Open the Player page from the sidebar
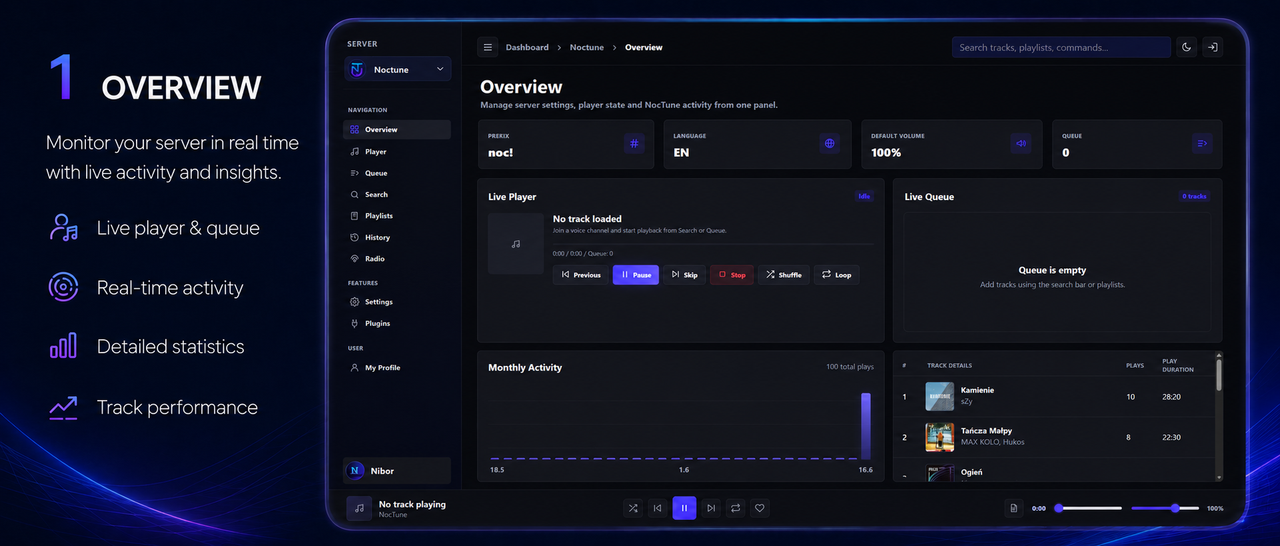This screenshot has width=1280, height=546. click(x=397, y=152)
